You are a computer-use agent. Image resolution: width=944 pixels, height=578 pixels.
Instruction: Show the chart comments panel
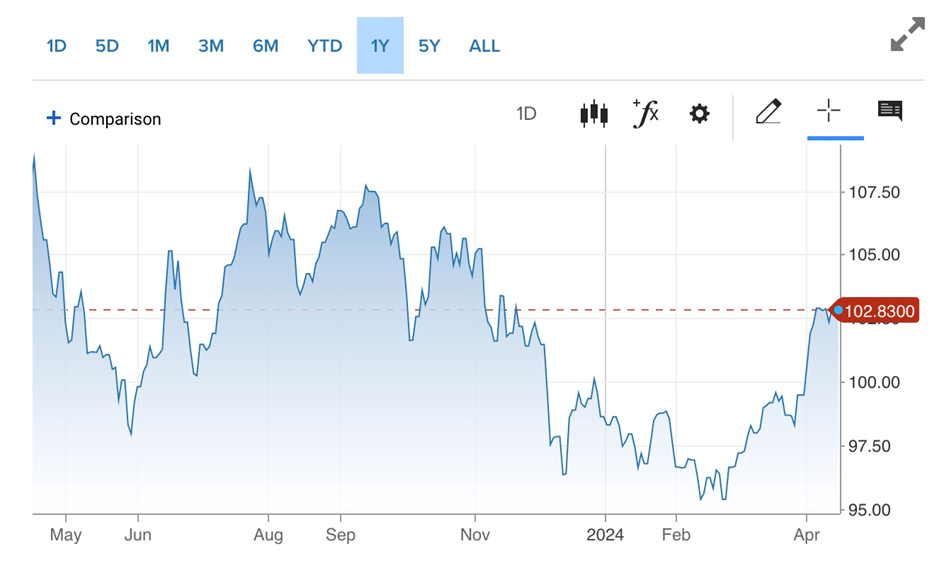pos(890,111)
